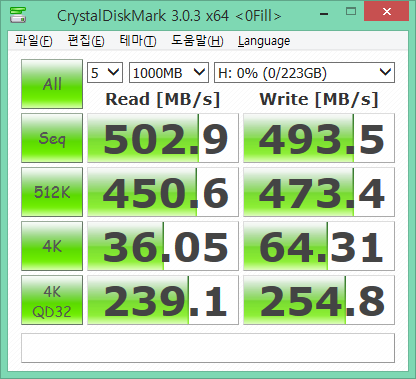Click the 4K write result 64.31

(319, 246)
